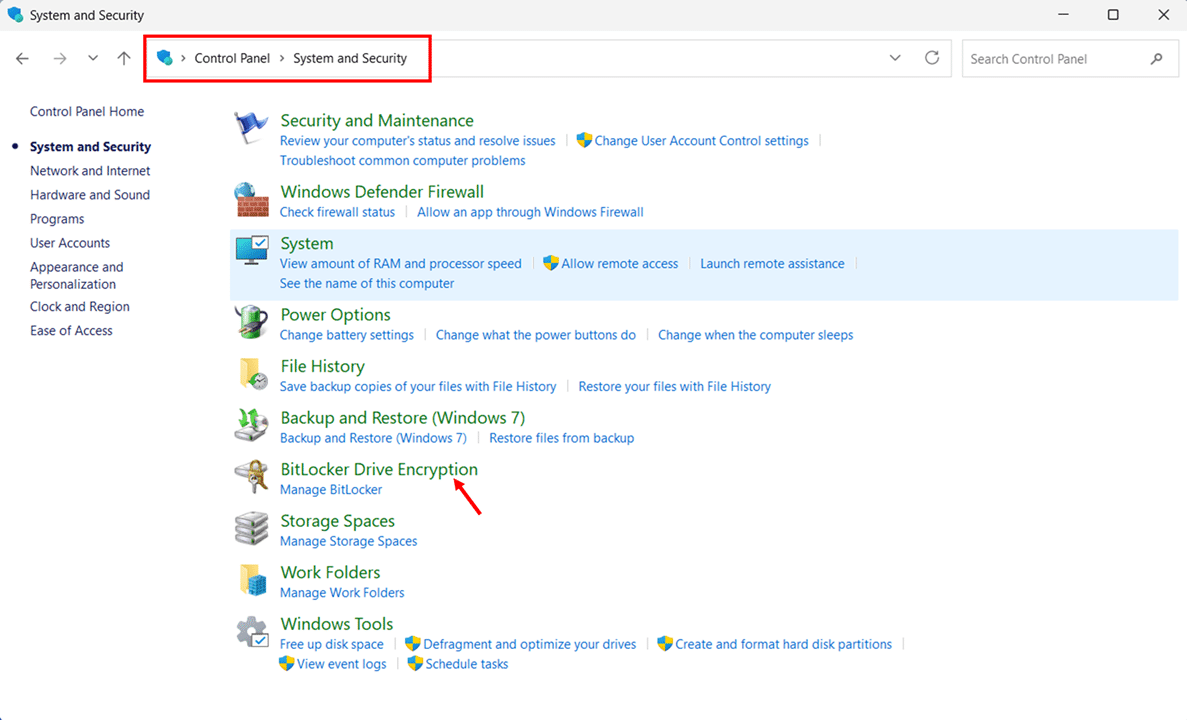Click the Windows Tools gear icon
1187x720 pixels.
tap(251, 633)
